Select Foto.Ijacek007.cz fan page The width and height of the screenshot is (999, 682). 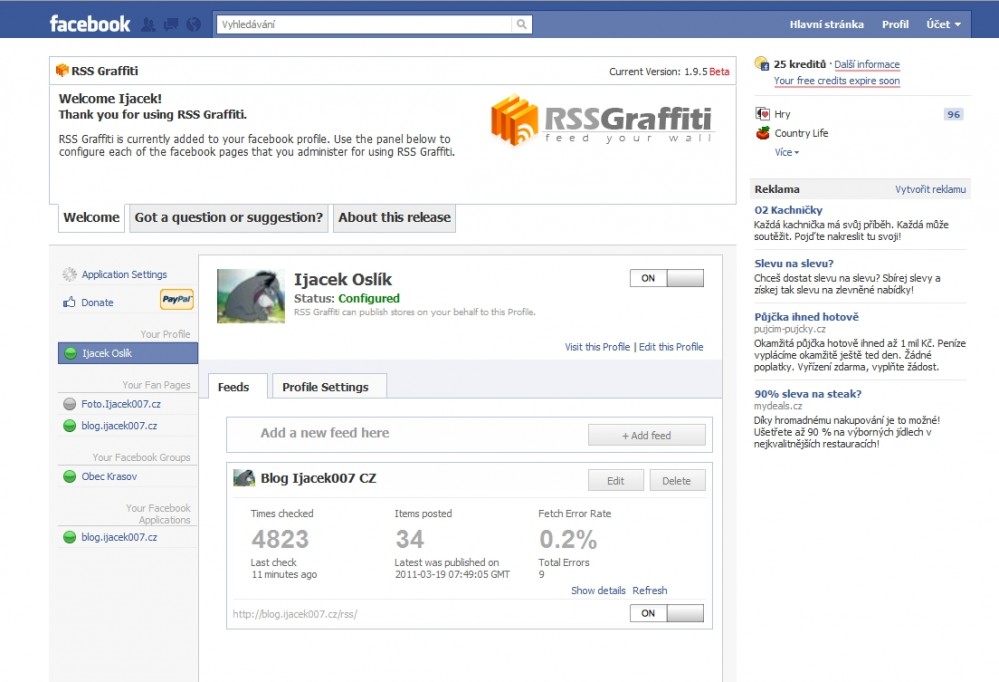(x=120, y=404)
